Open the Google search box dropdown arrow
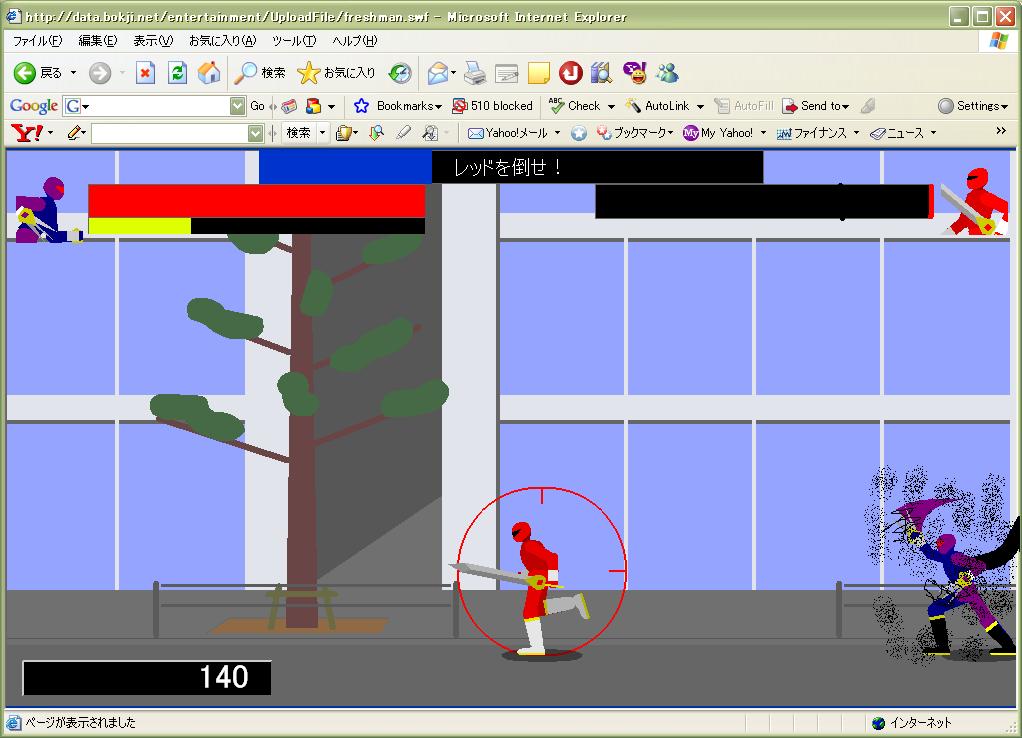 click(237, 106)
